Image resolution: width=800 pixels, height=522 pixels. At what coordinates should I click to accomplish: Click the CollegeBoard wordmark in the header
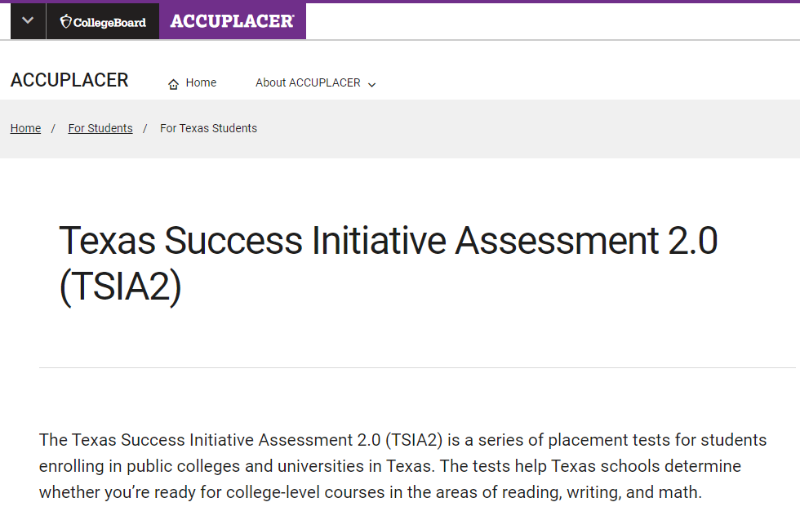[x=109, y=22]
